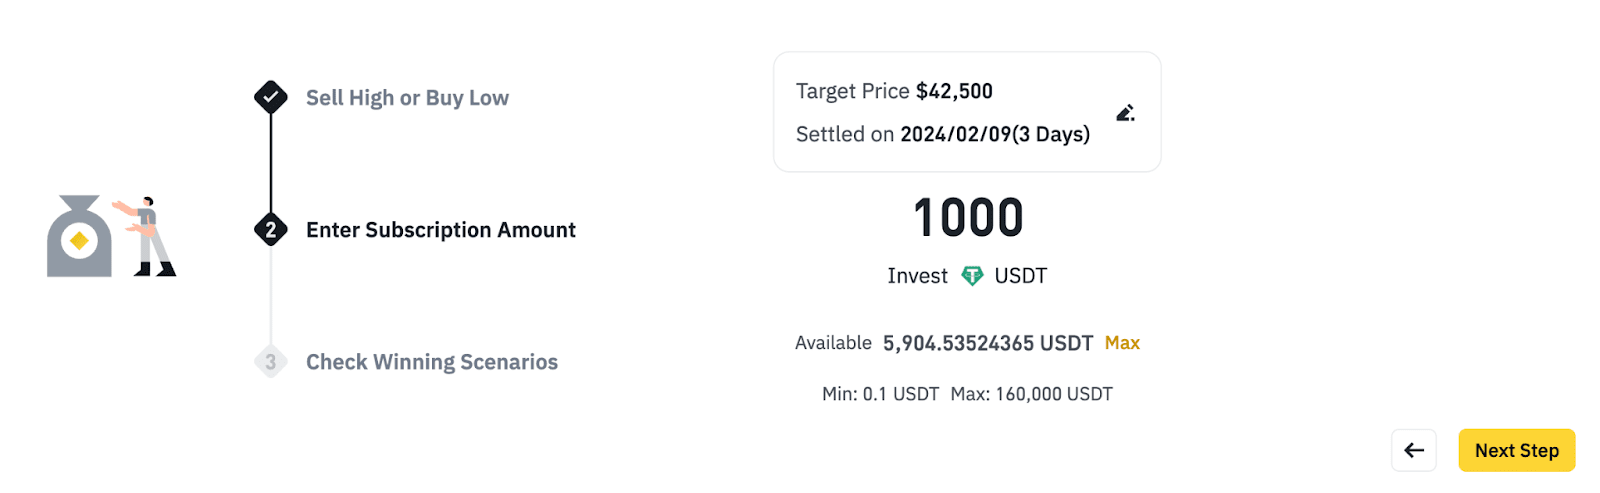This screenshot has height=493, width=1600.
Task: Click the step 2 diamond marker
Action: (271, 230)
